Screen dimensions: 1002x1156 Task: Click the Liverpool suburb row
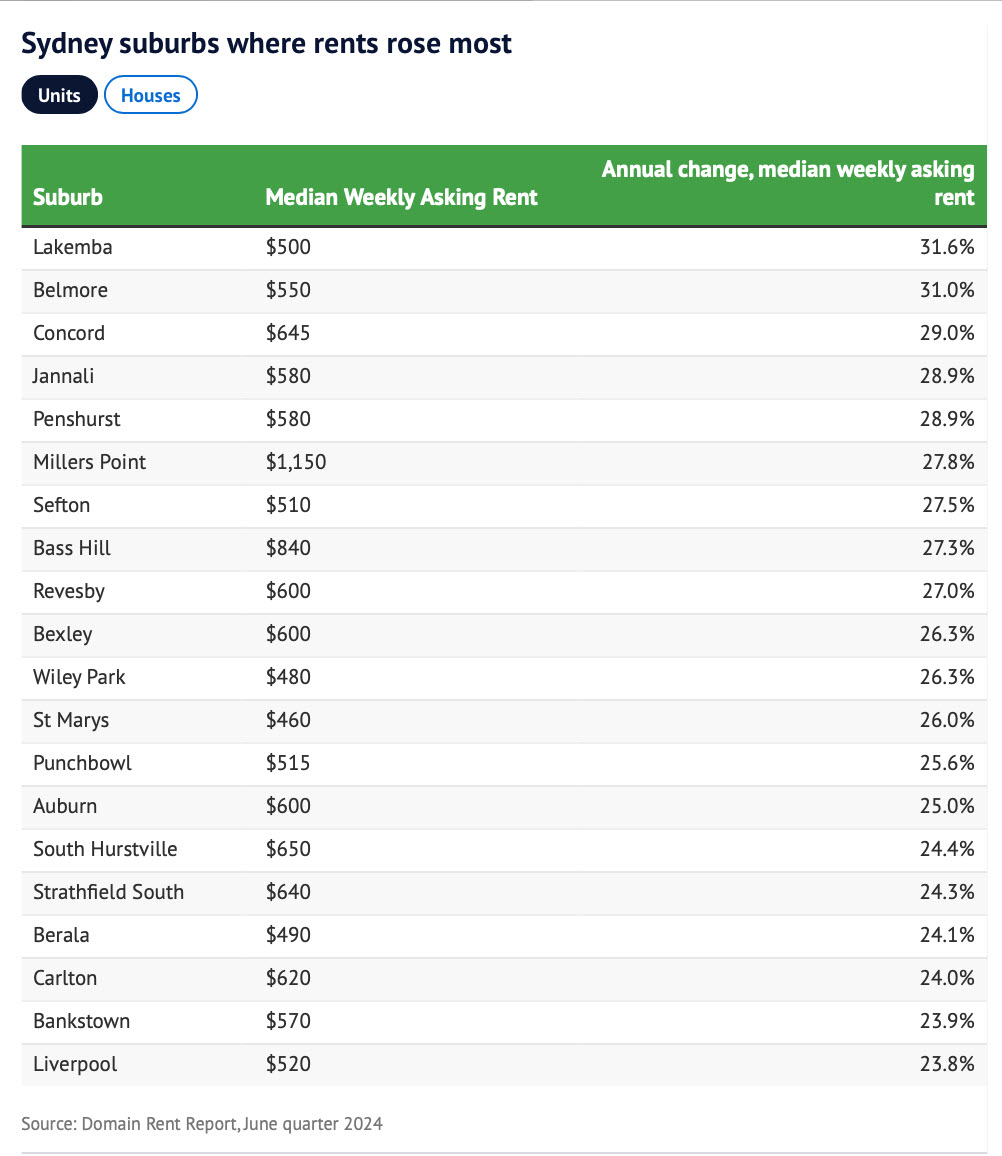tap(75, 1064)
